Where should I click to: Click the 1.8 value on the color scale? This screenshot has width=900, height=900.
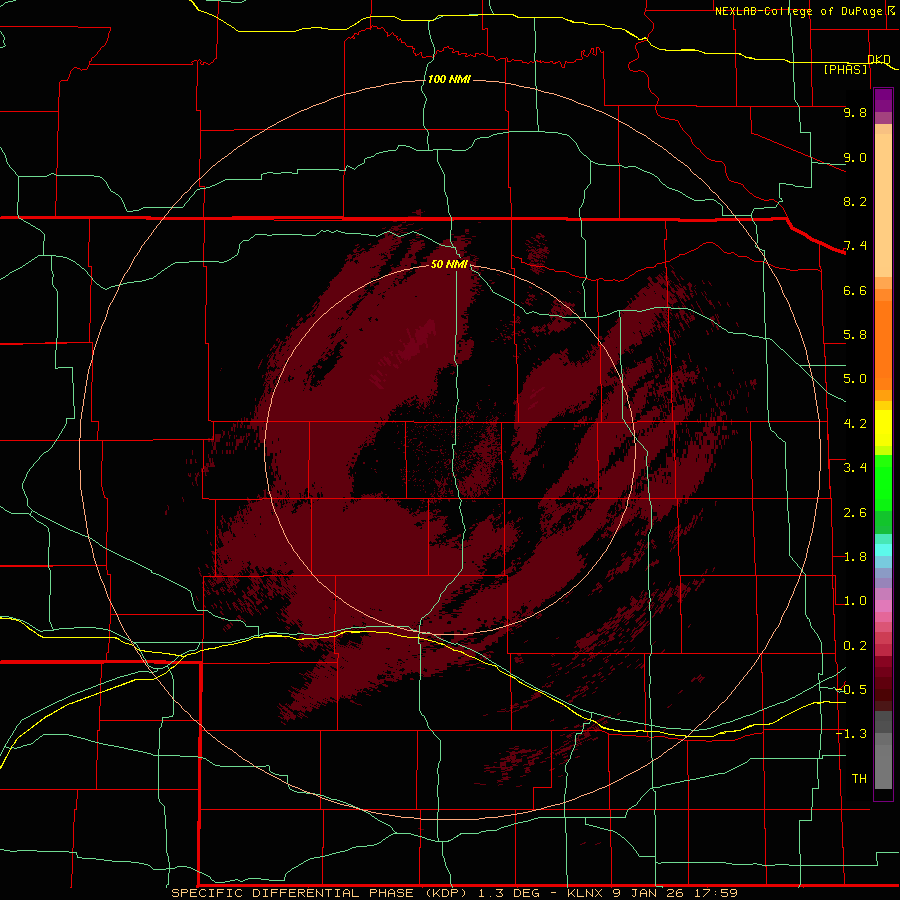tap(855, 557)
